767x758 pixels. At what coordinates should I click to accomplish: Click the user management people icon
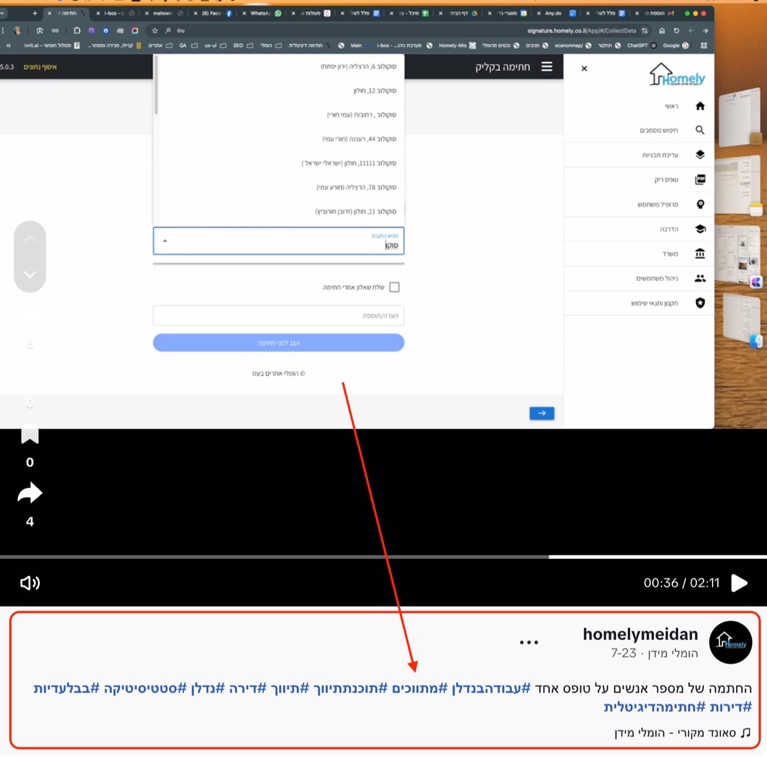pos(700,278)
